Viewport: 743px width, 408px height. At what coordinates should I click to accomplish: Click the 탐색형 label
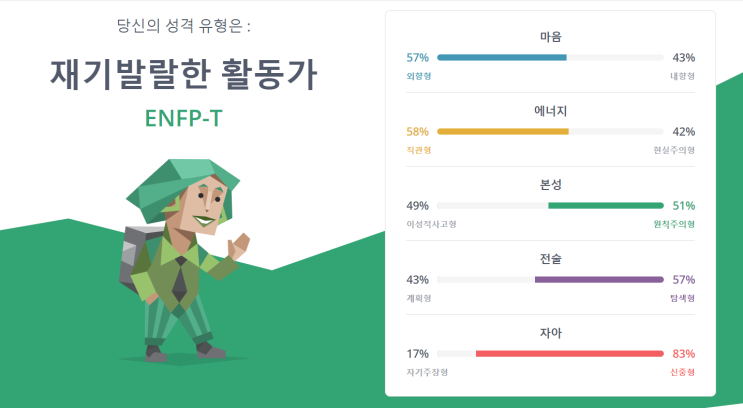[682, 298]
